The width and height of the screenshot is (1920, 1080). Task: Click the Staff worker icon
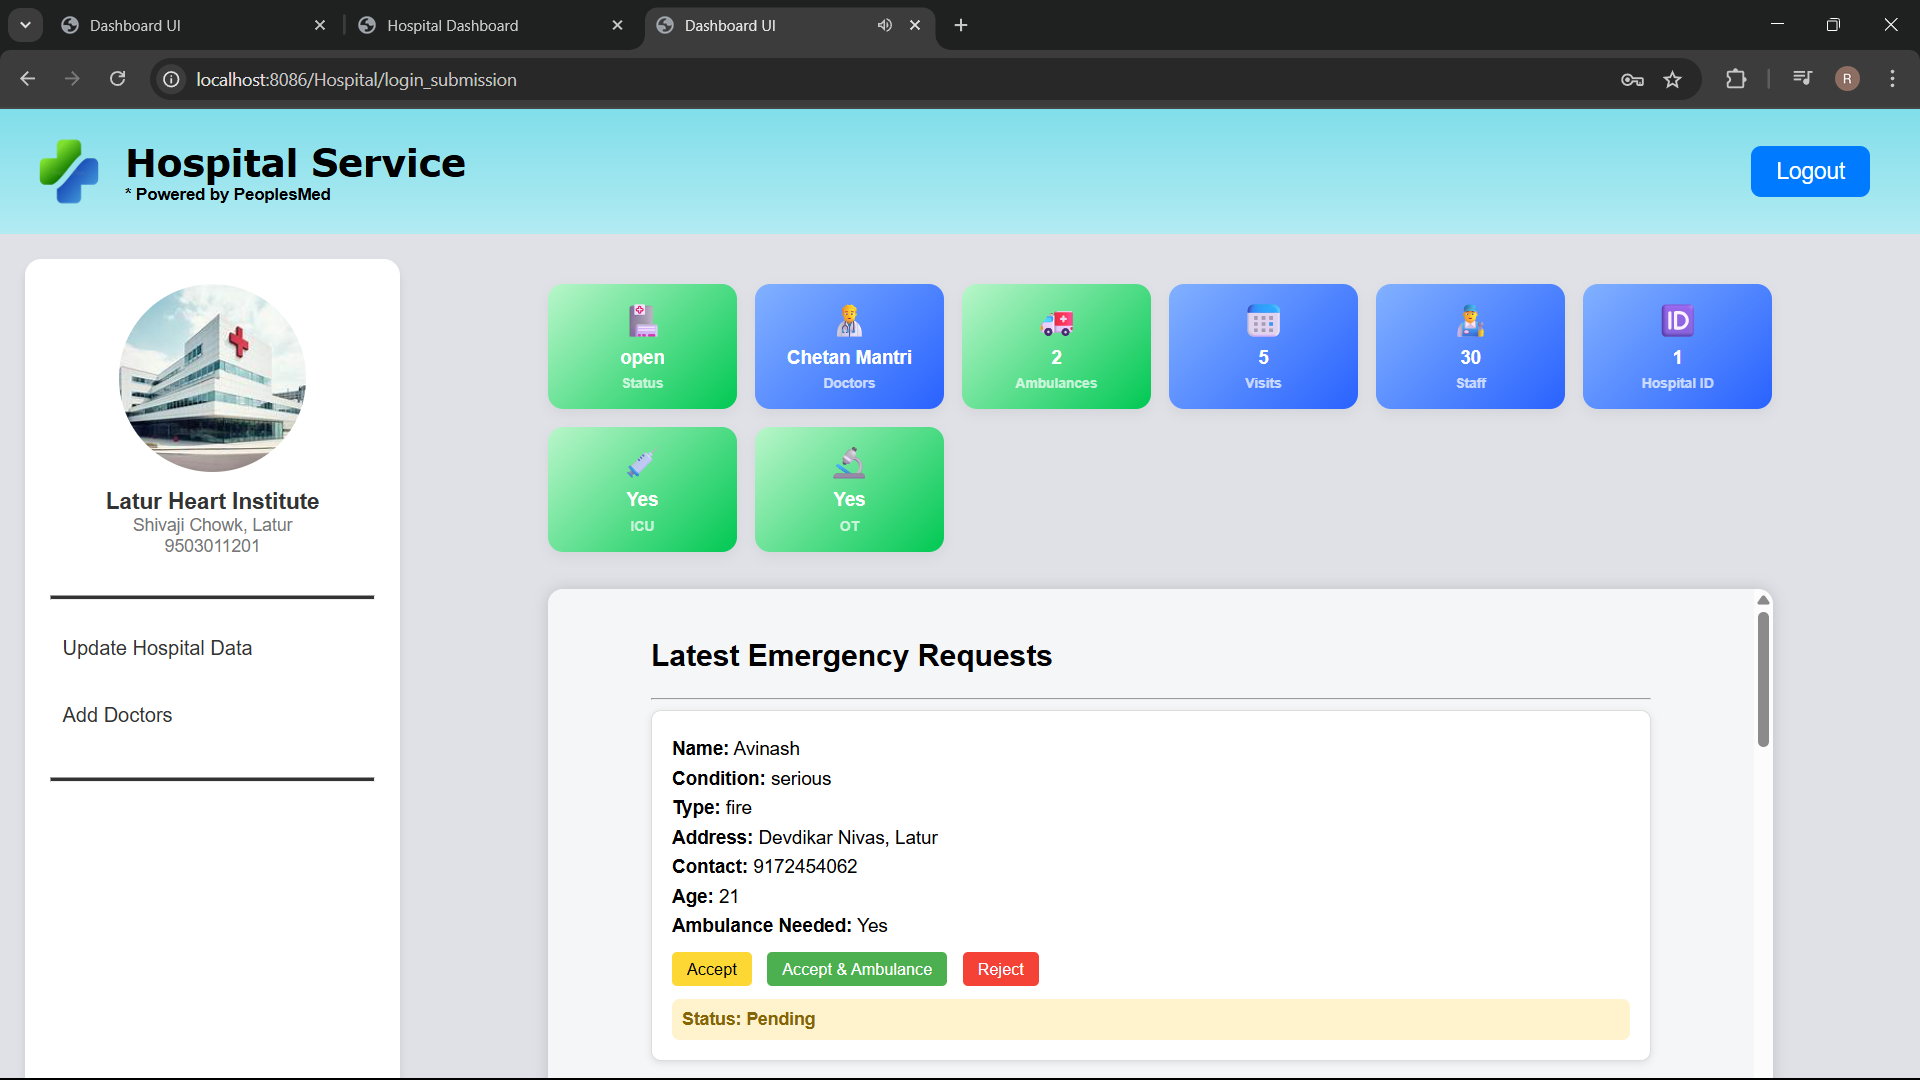pyautogui.click(x=1470, y=321)
